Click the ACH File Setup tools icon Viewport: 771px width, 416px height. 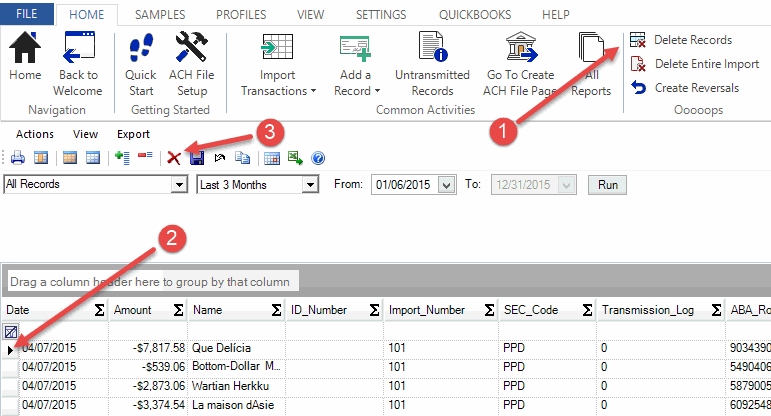(x=191, y=63)
